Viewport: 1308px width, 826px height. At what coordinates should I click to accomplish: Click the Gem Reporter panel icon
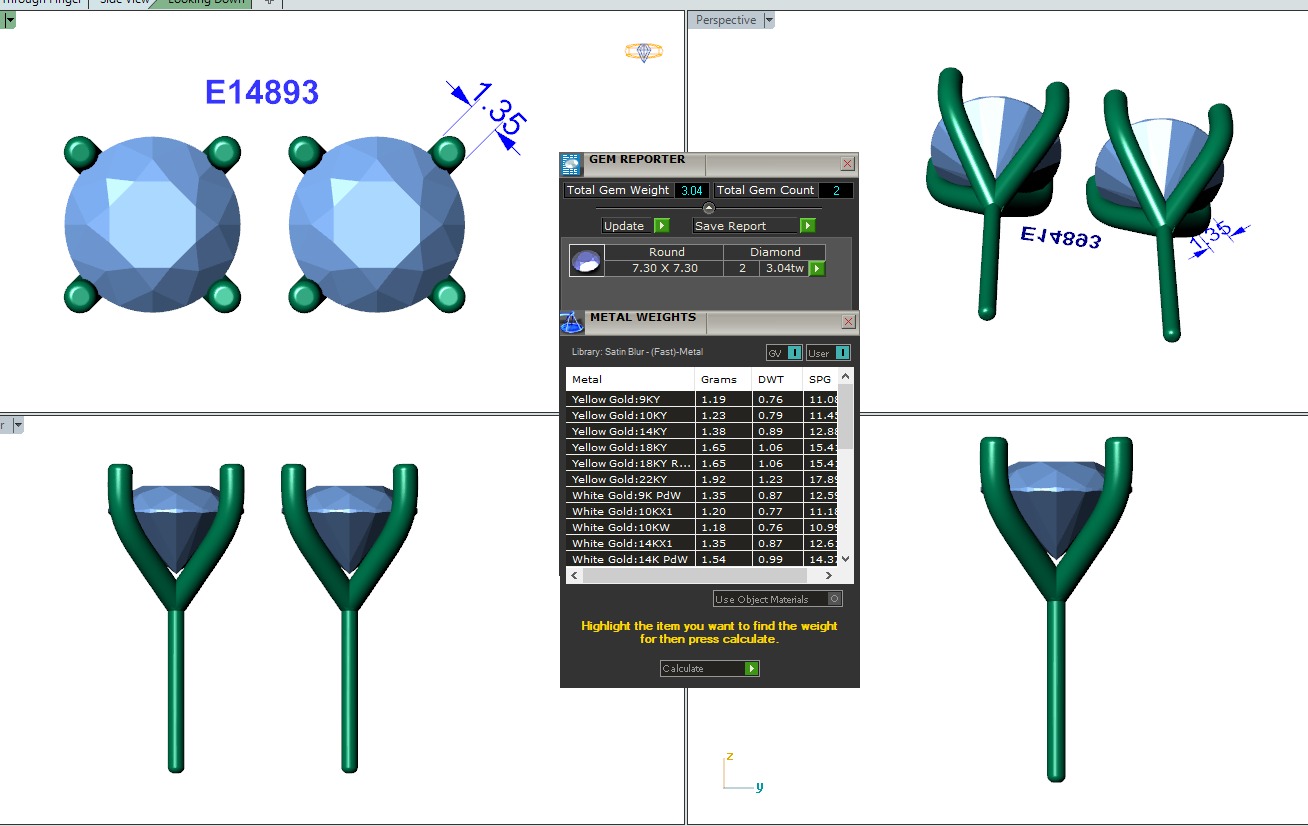571,165
